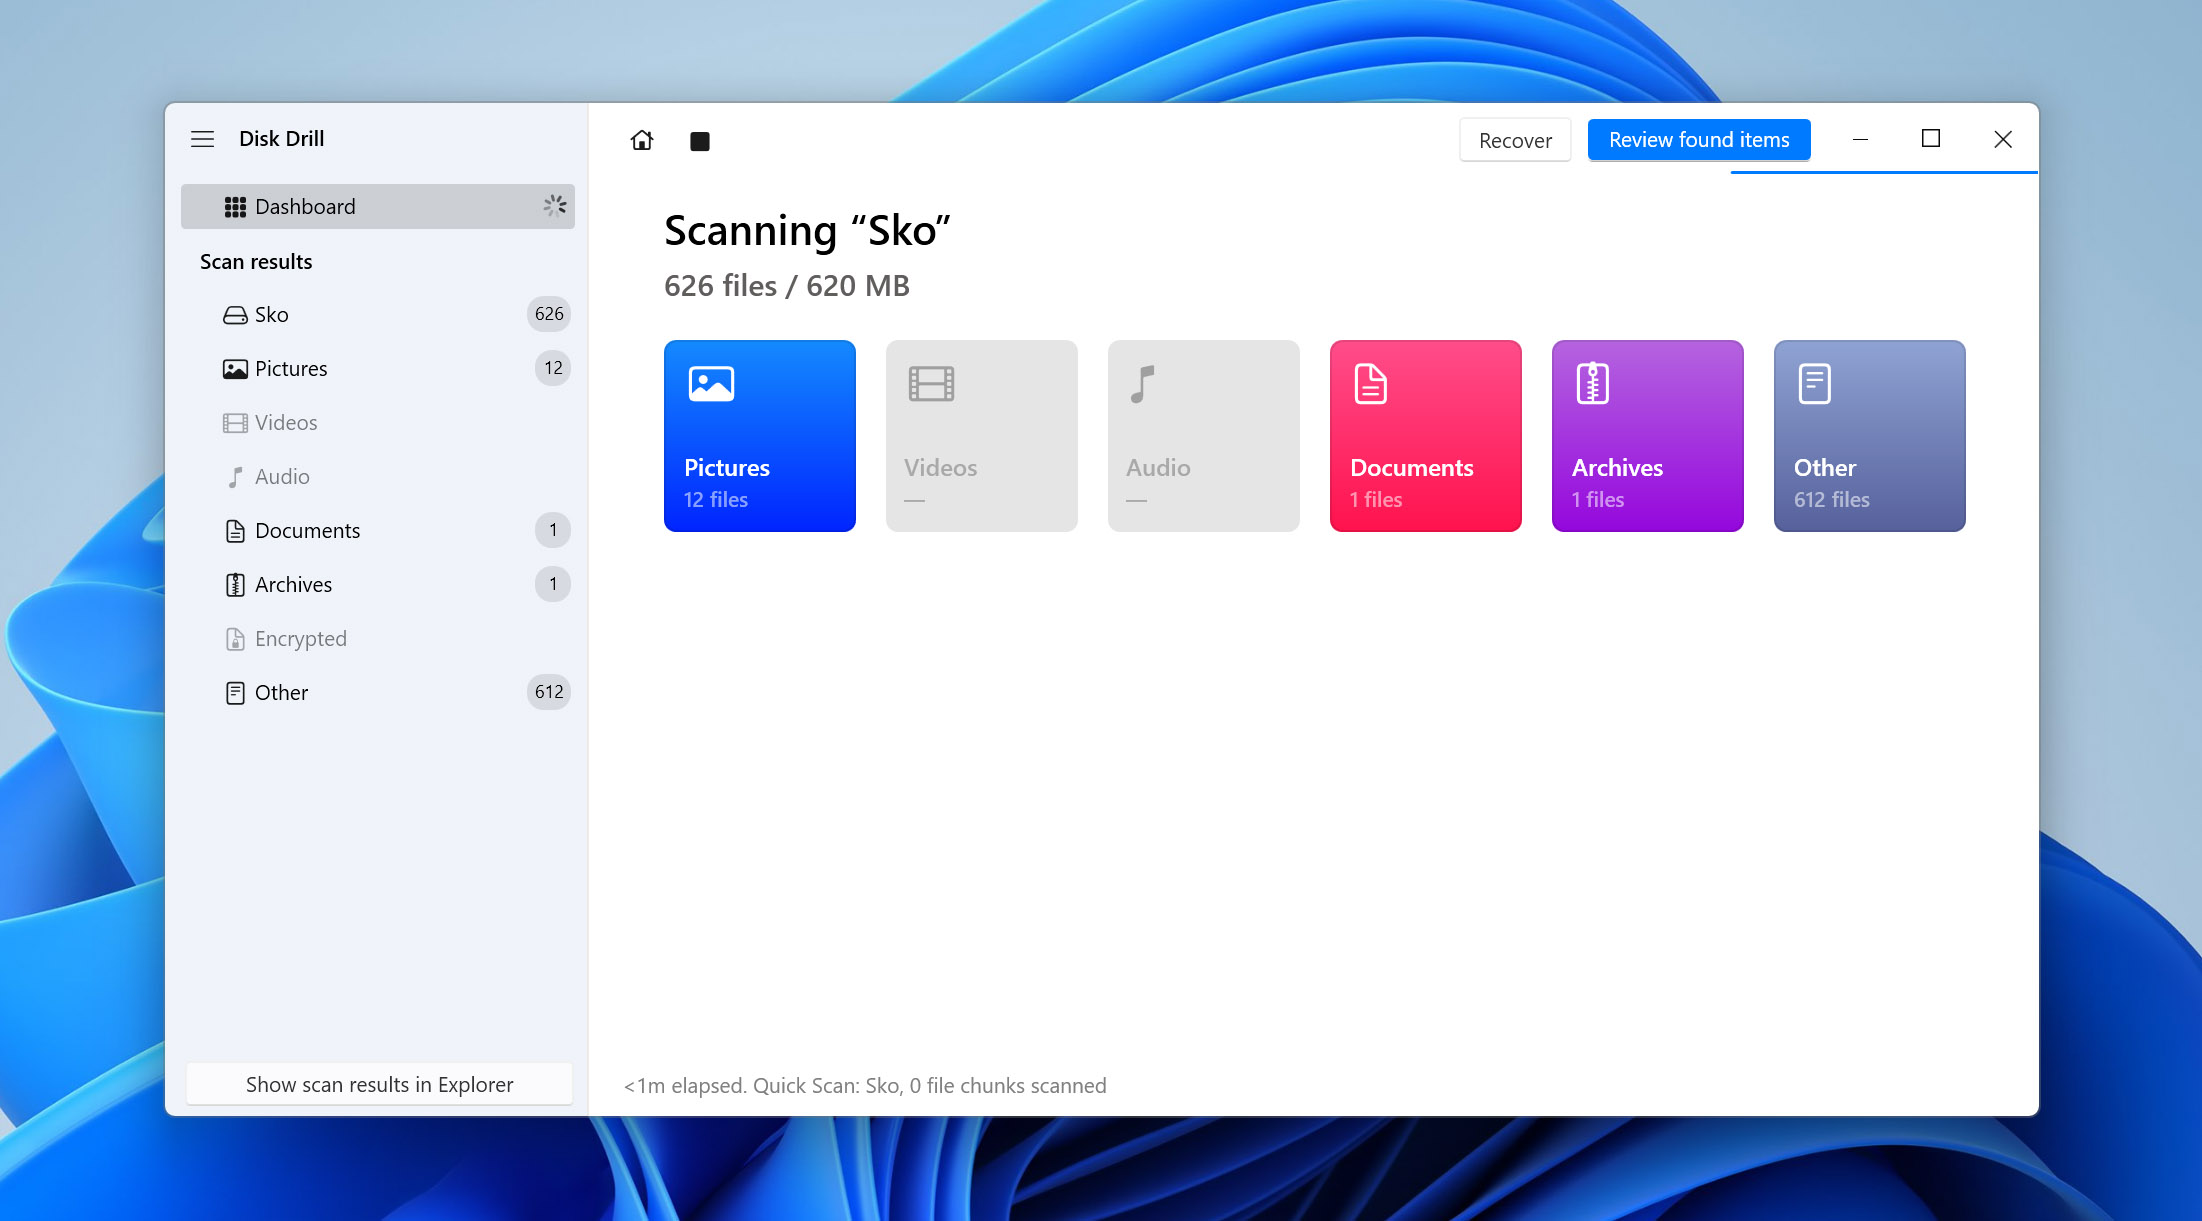Click the Other file icon in sidebar
This screenshot has height=1221, width=2202.
[235, 693]
